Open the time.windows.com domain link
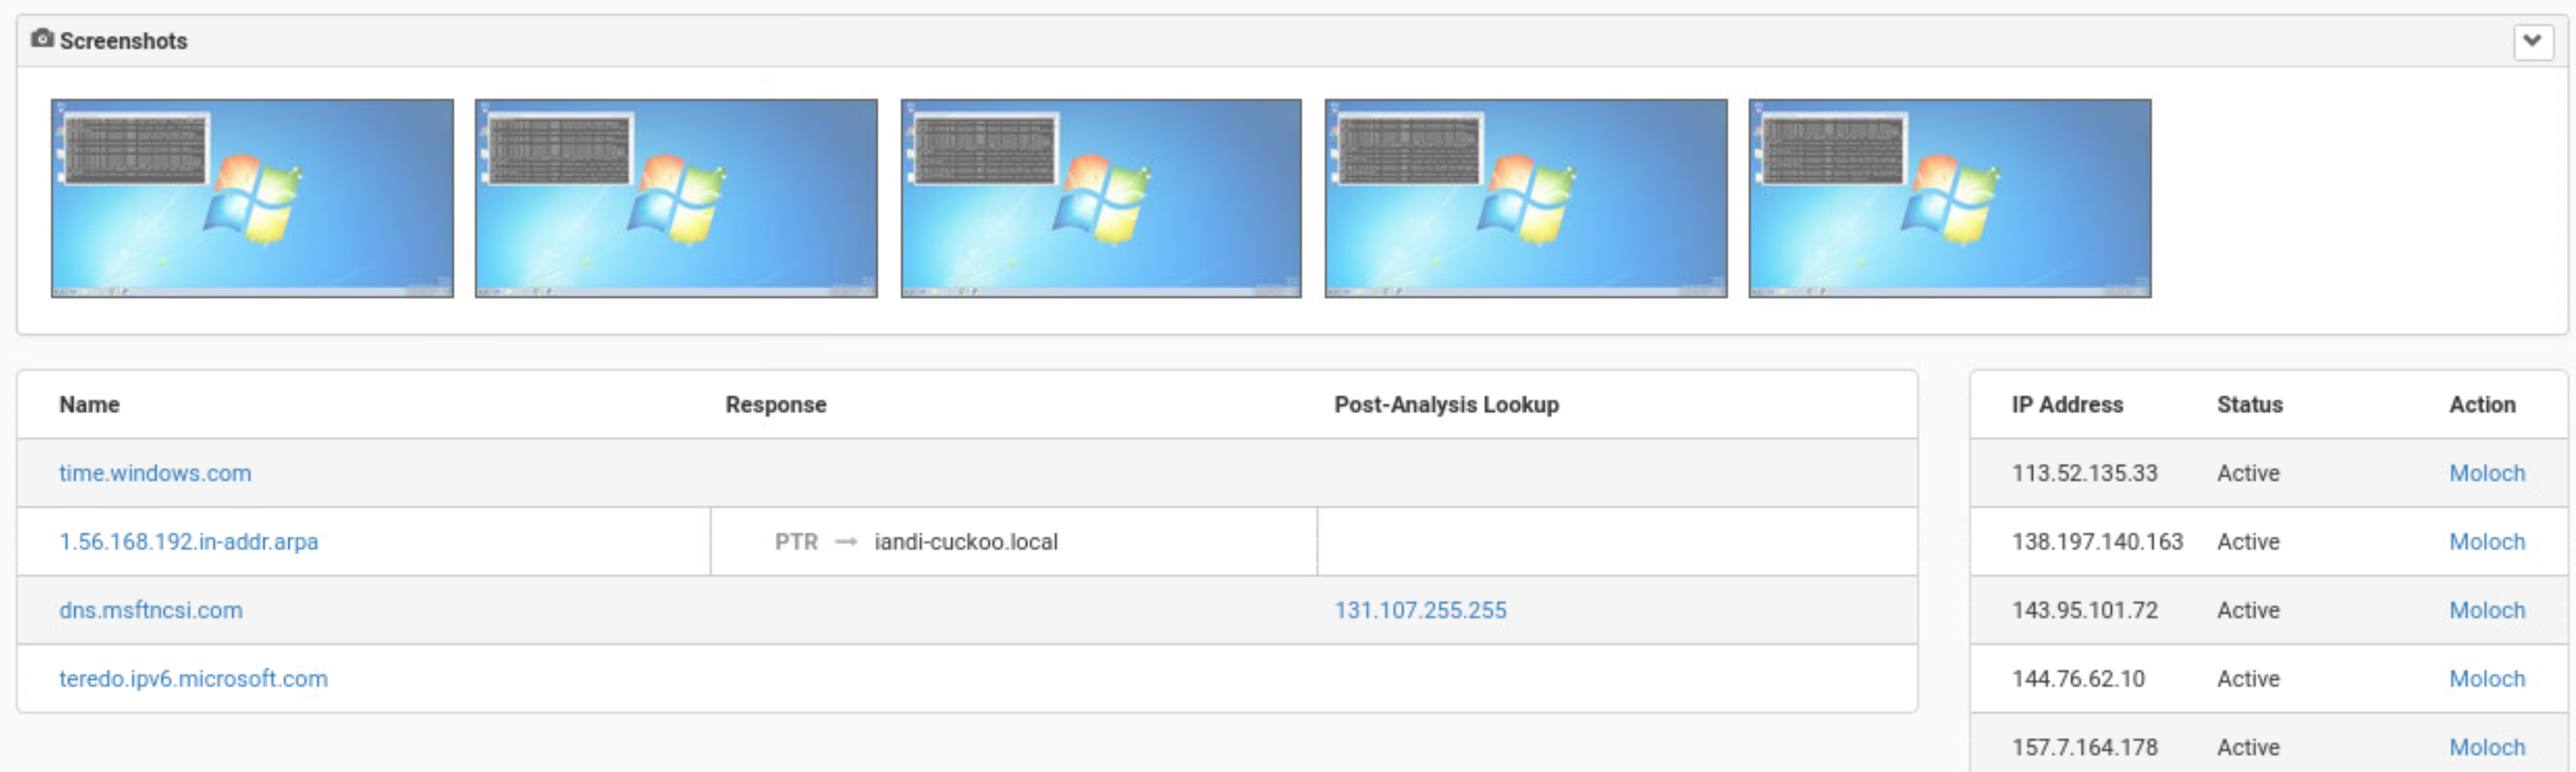 [155, 473]
